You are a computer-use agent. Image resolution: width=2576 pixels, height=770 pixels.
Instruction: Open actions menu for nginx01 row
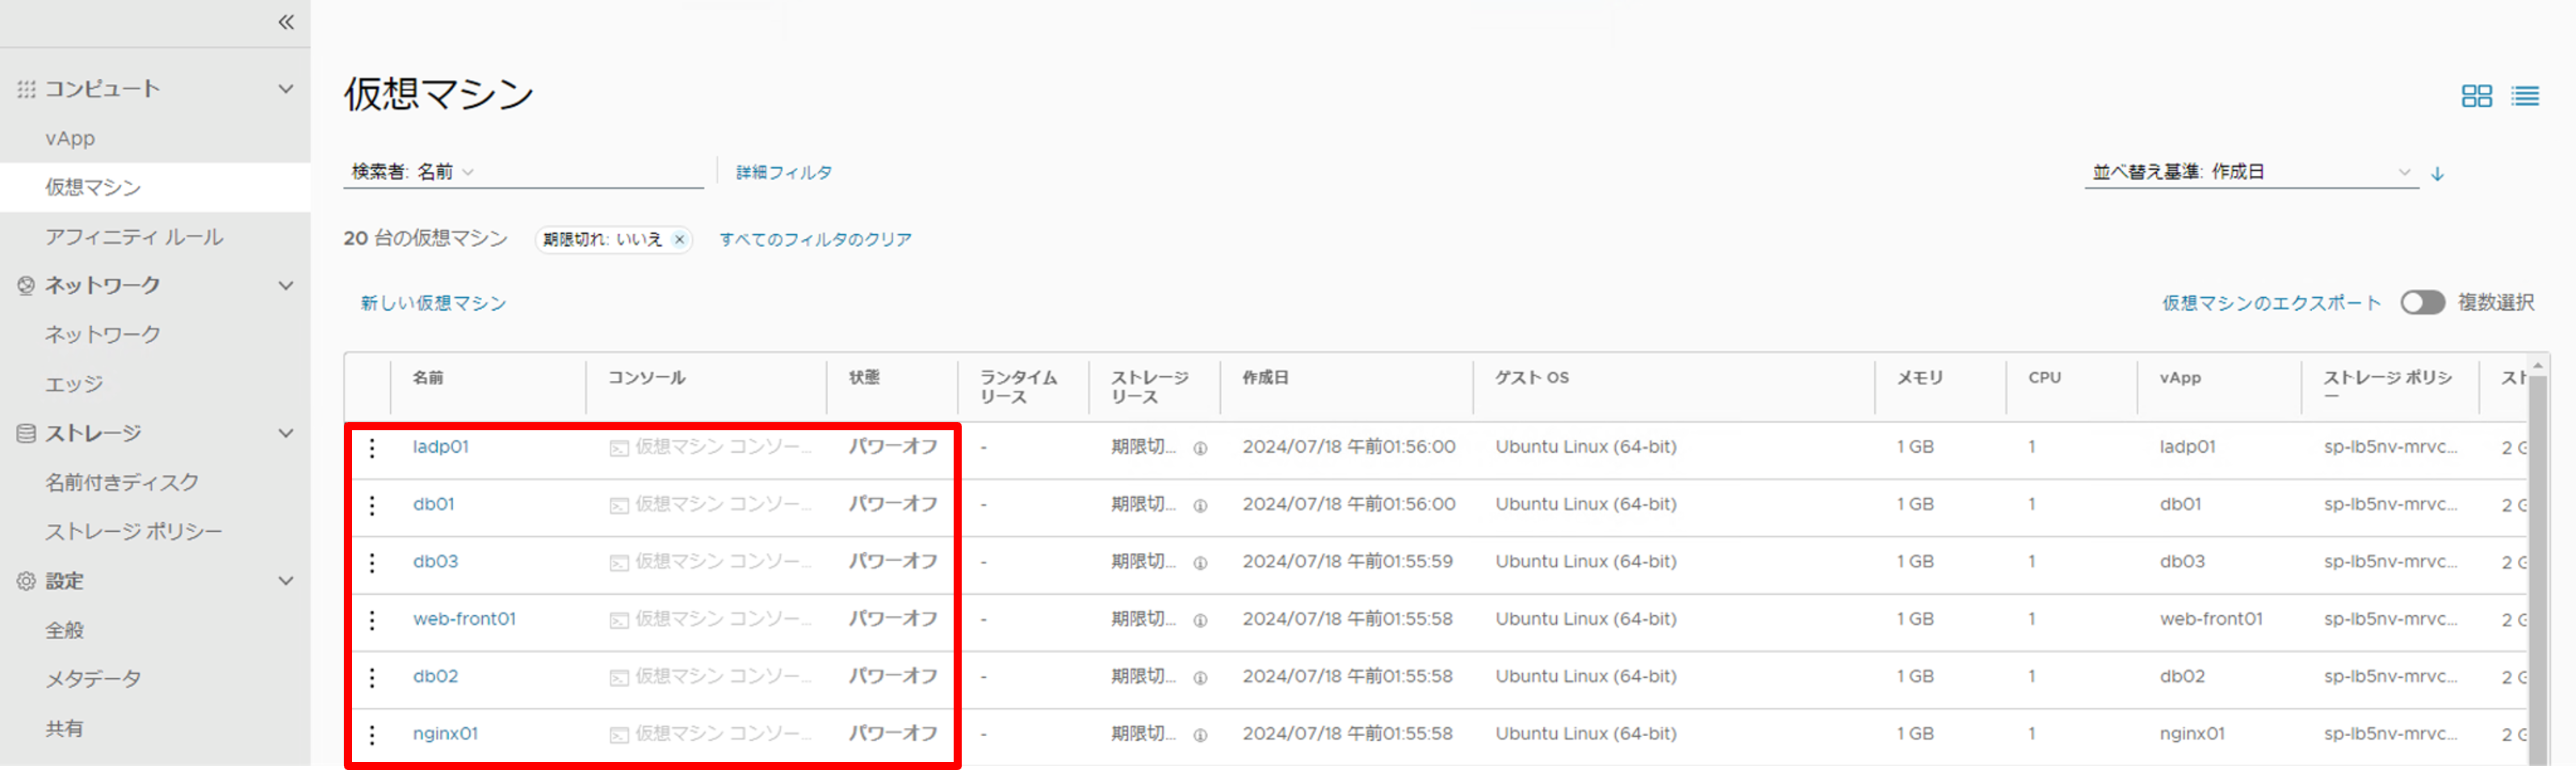pos(372,735)
